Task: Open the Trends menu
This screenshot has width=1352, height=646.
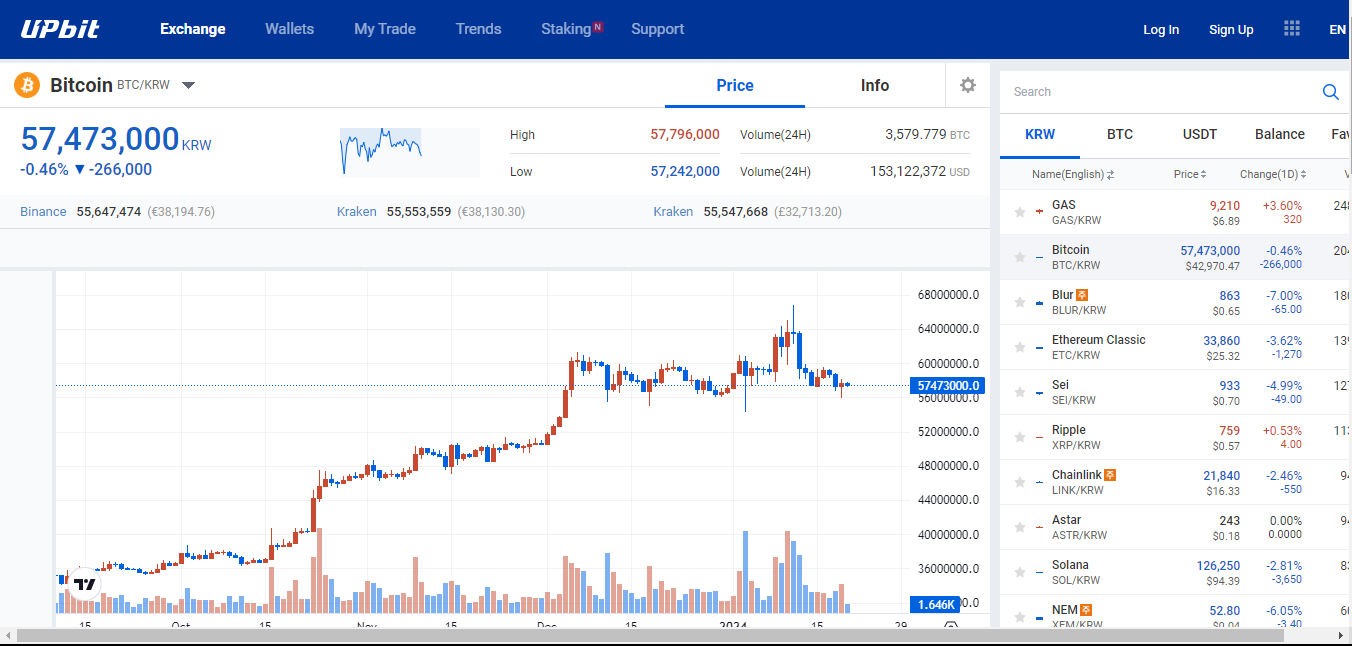Action: 479,29
